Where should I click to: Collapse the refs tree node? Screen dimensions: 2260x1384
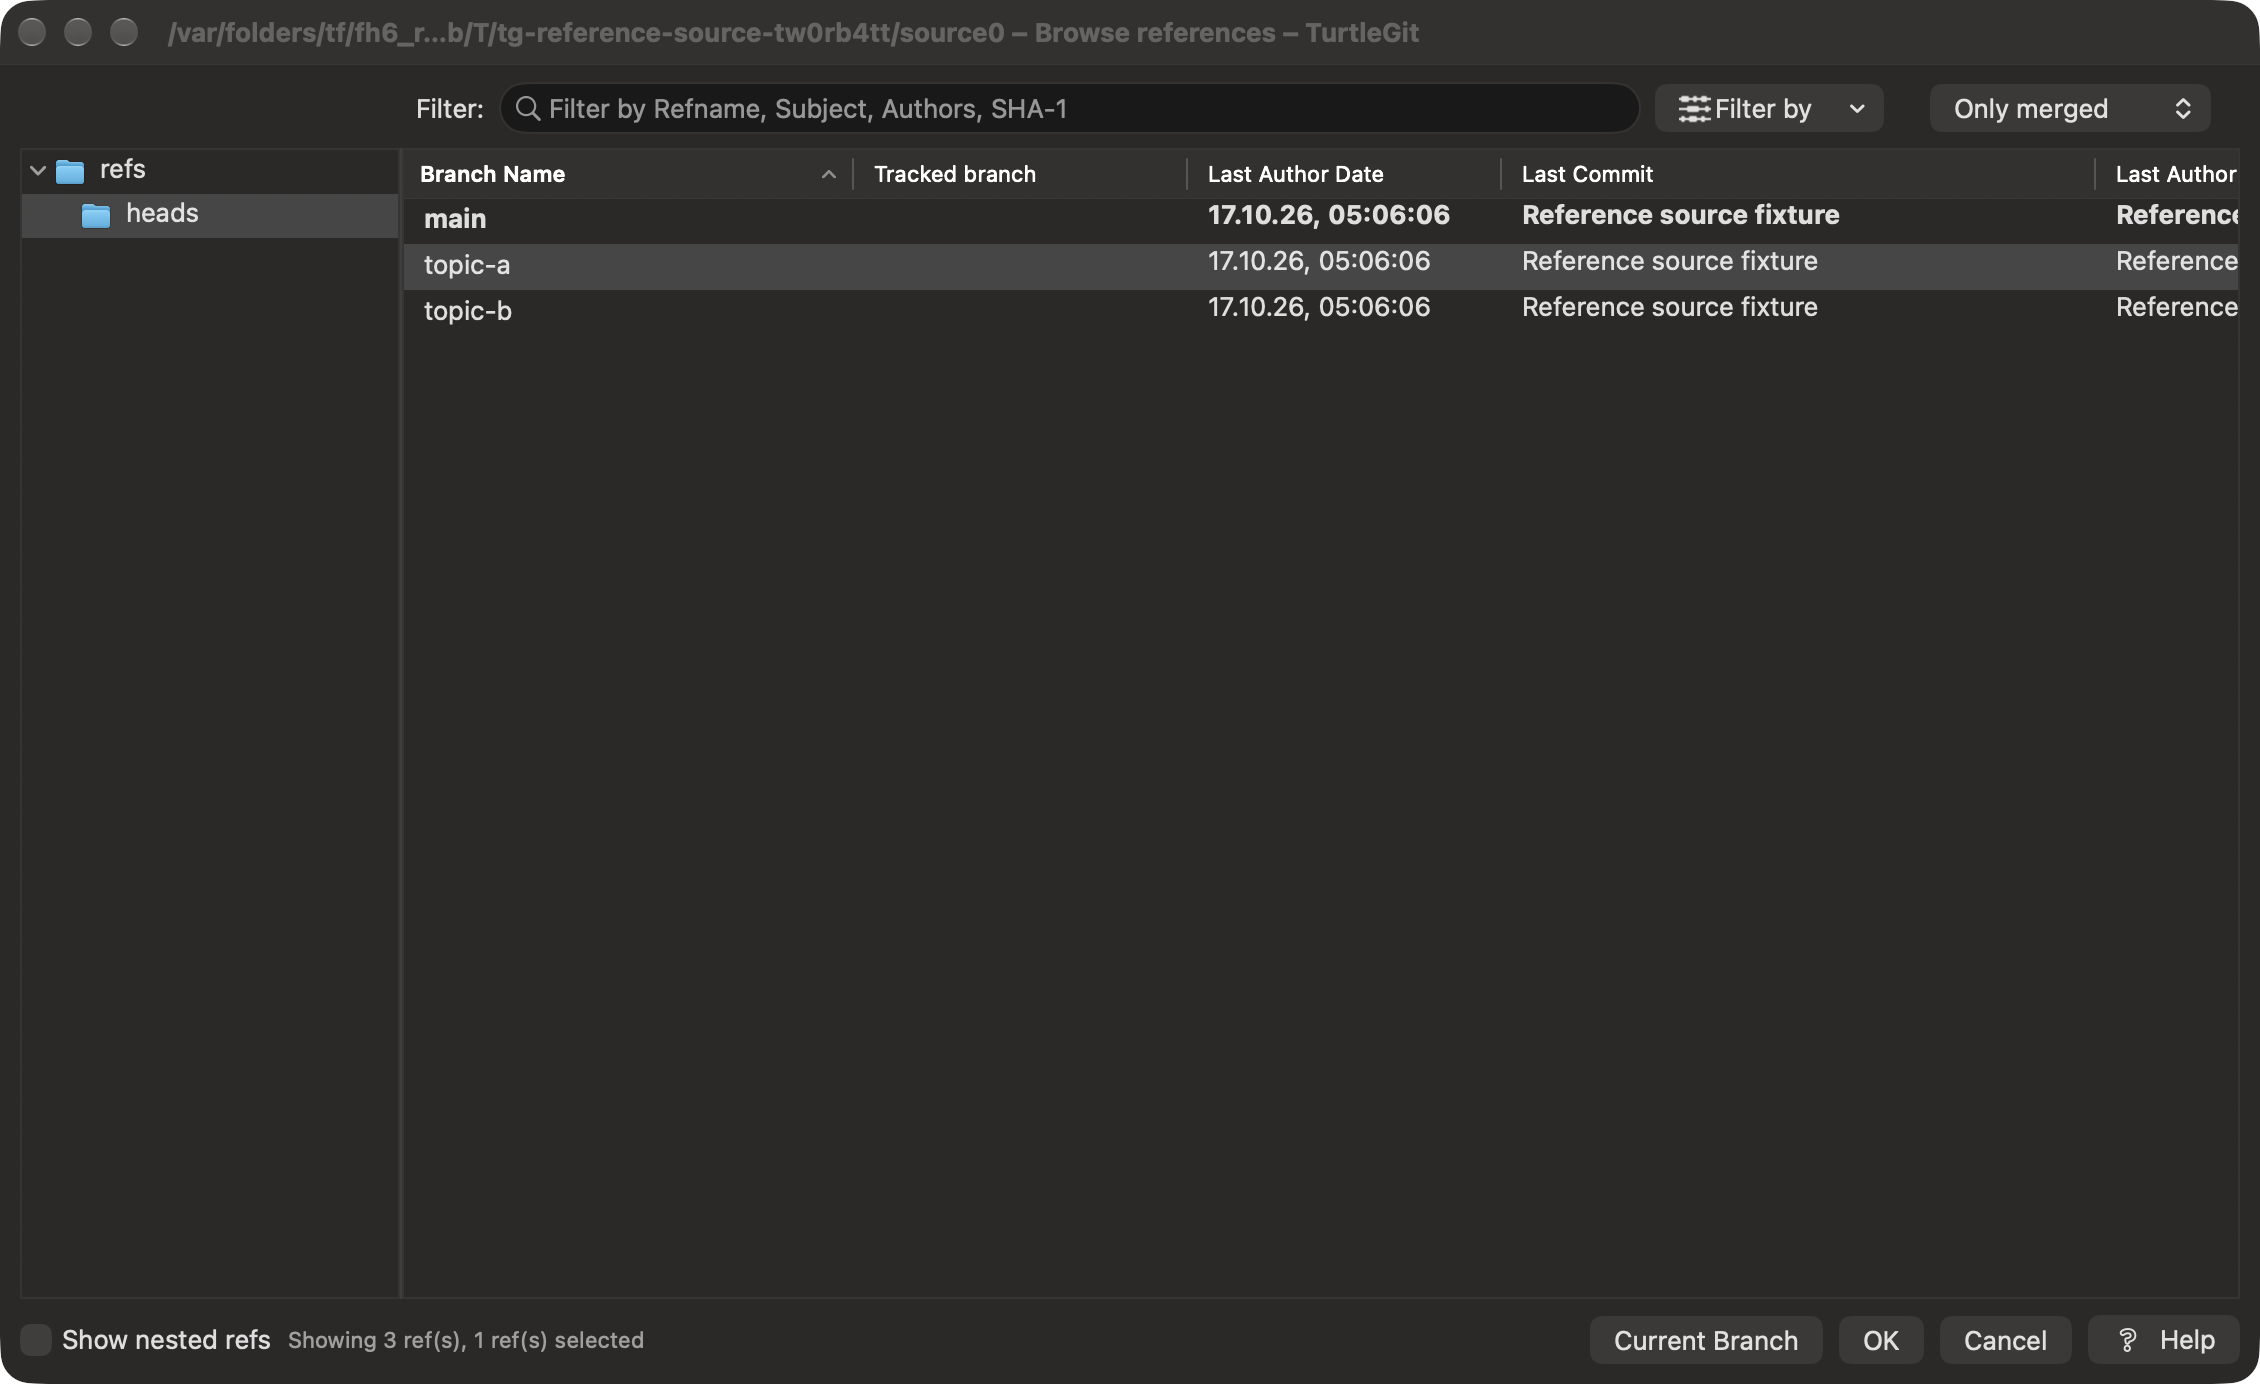point(38,171)
